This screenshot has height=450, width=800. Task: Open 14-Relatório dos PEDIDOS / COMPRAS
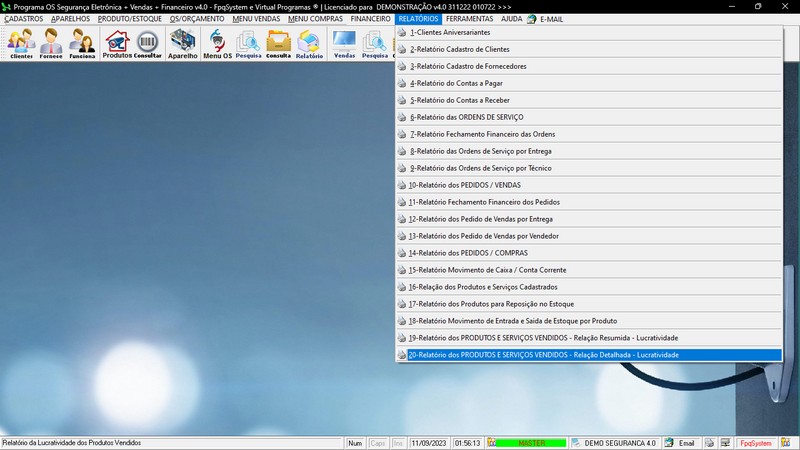pyautogui.click(x=589, y=253)
